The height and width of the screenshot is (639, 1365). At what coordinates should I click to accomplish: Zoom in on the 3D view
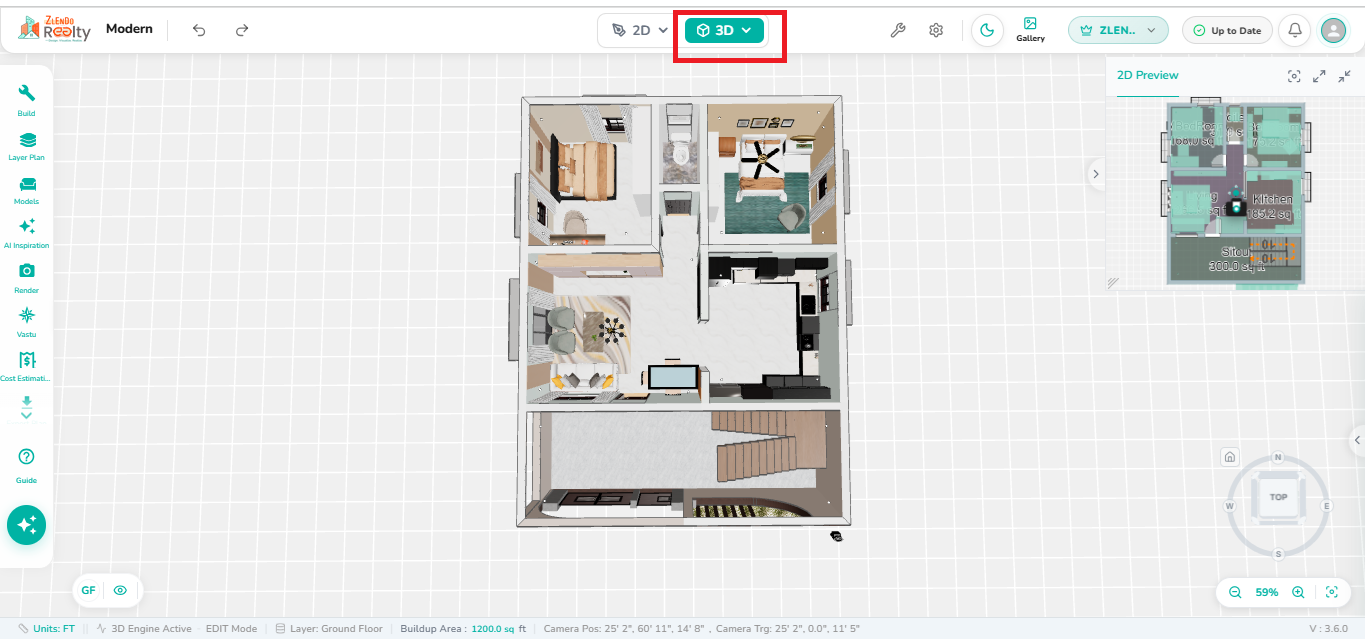pyautogui.click(x=1298, y=592)
